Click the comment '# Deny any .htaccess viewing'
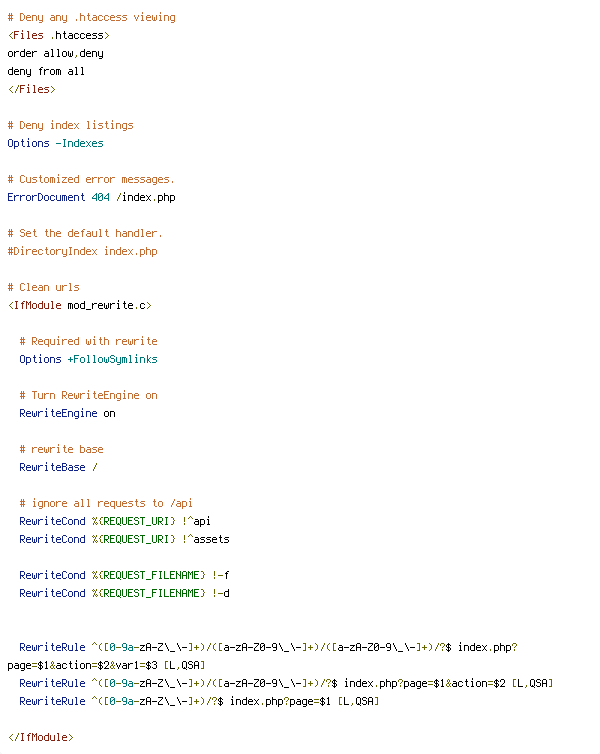The image size is (600, 754). (x=91, y=18)
